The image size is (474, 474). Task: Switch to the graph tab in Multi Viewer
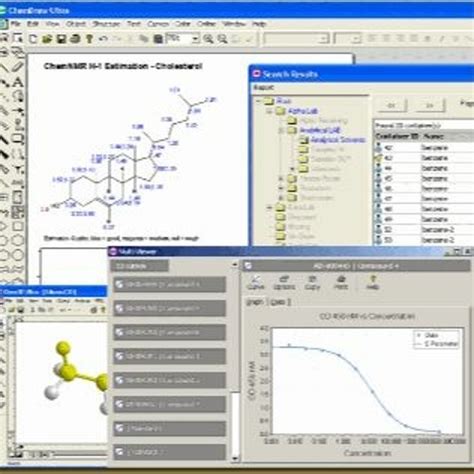tap(254, 302)
